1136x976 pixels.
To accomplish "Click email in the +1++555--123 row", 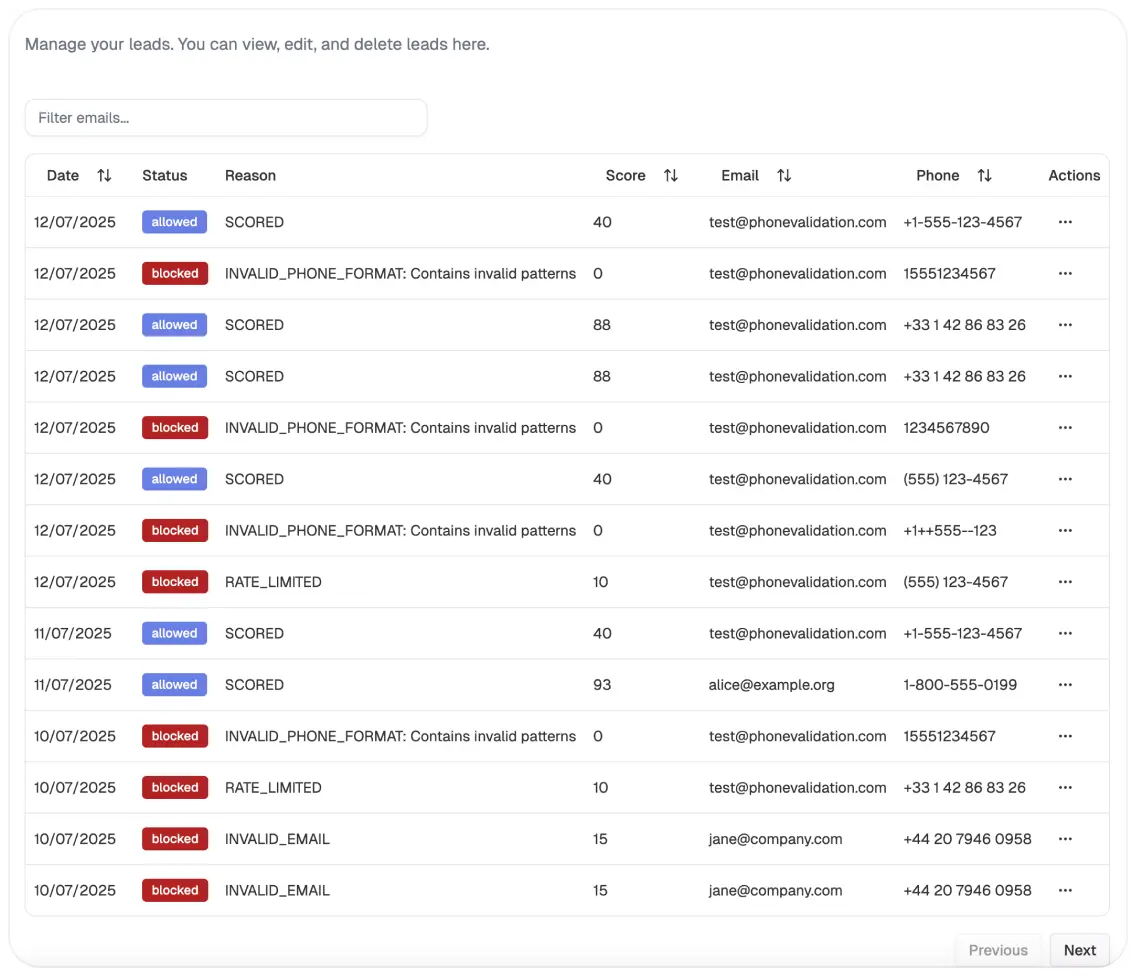I will [x=798, y=530].
